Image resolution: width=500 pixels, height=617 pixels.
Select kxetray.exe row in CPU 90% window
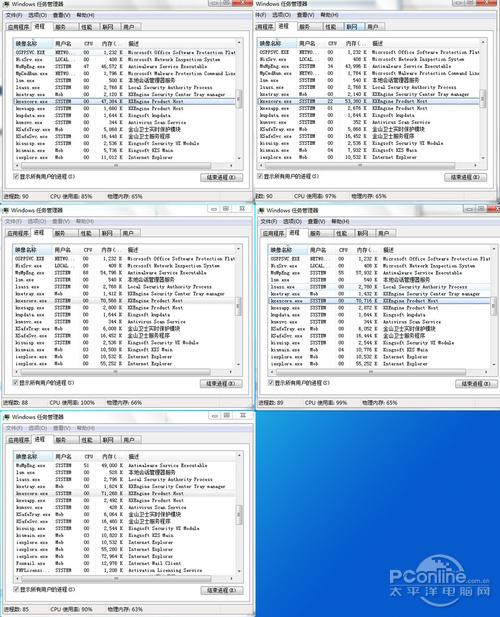[x=125, y=486]
